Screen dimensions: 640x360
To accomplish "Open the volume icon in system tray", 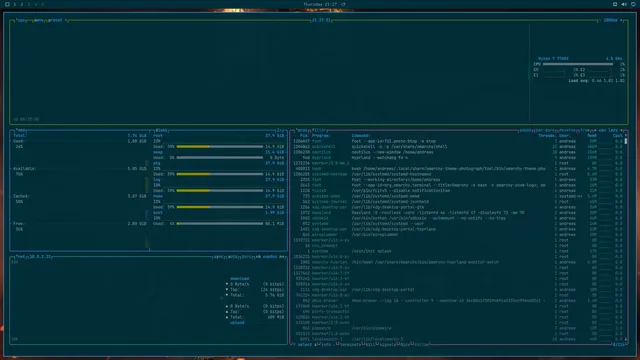I will click(624, 4).
